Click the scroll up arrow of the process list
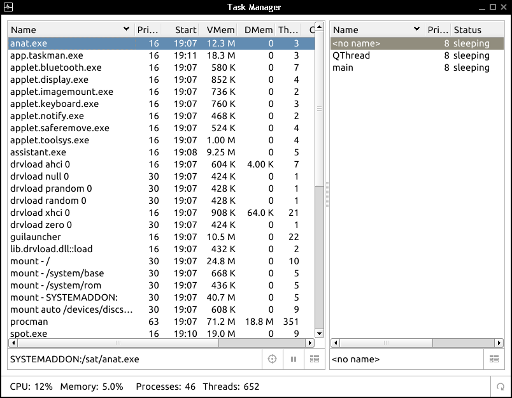Image resolution: width=512 pixels, height=398 pixels. 319,27
